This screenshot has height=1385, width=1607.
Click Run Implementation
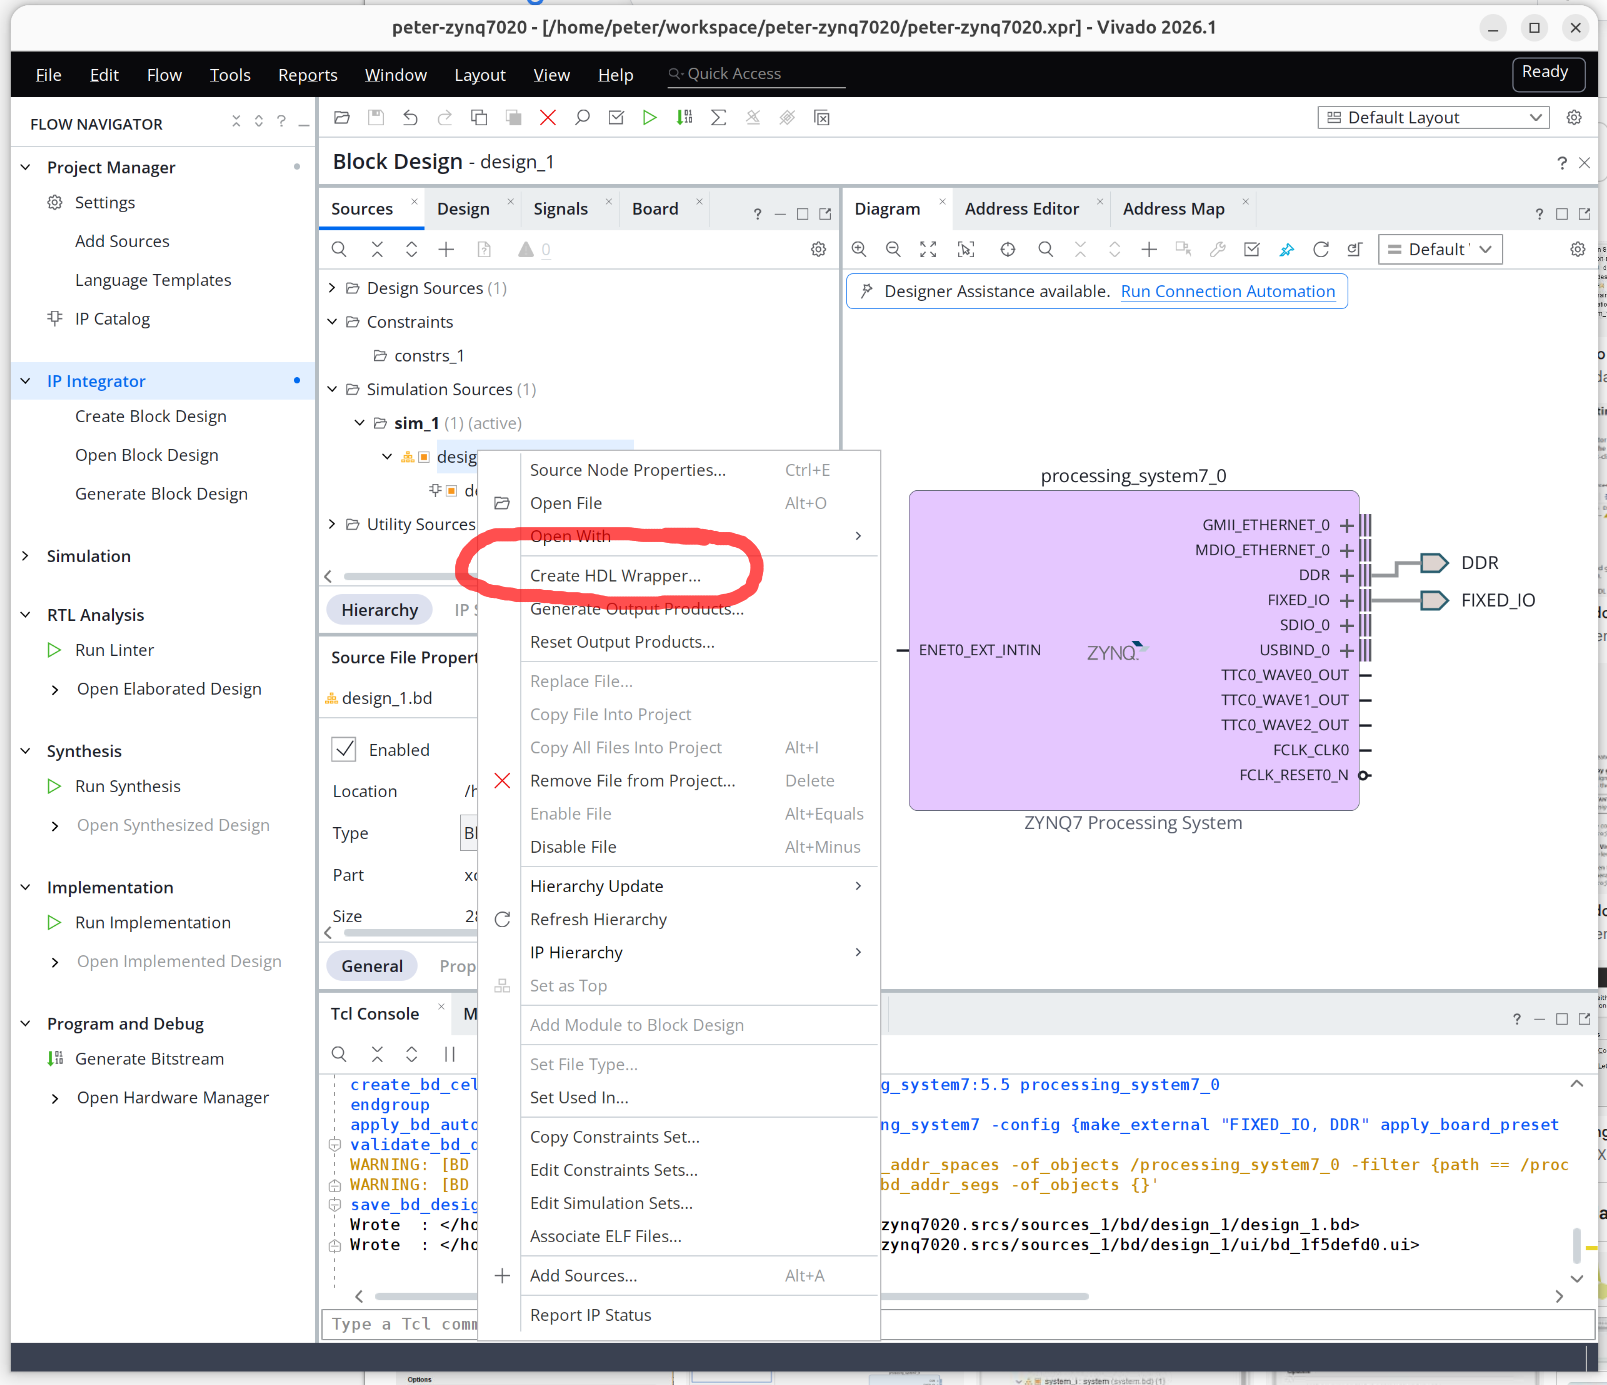pyautogui.click(x=153, y=922)
